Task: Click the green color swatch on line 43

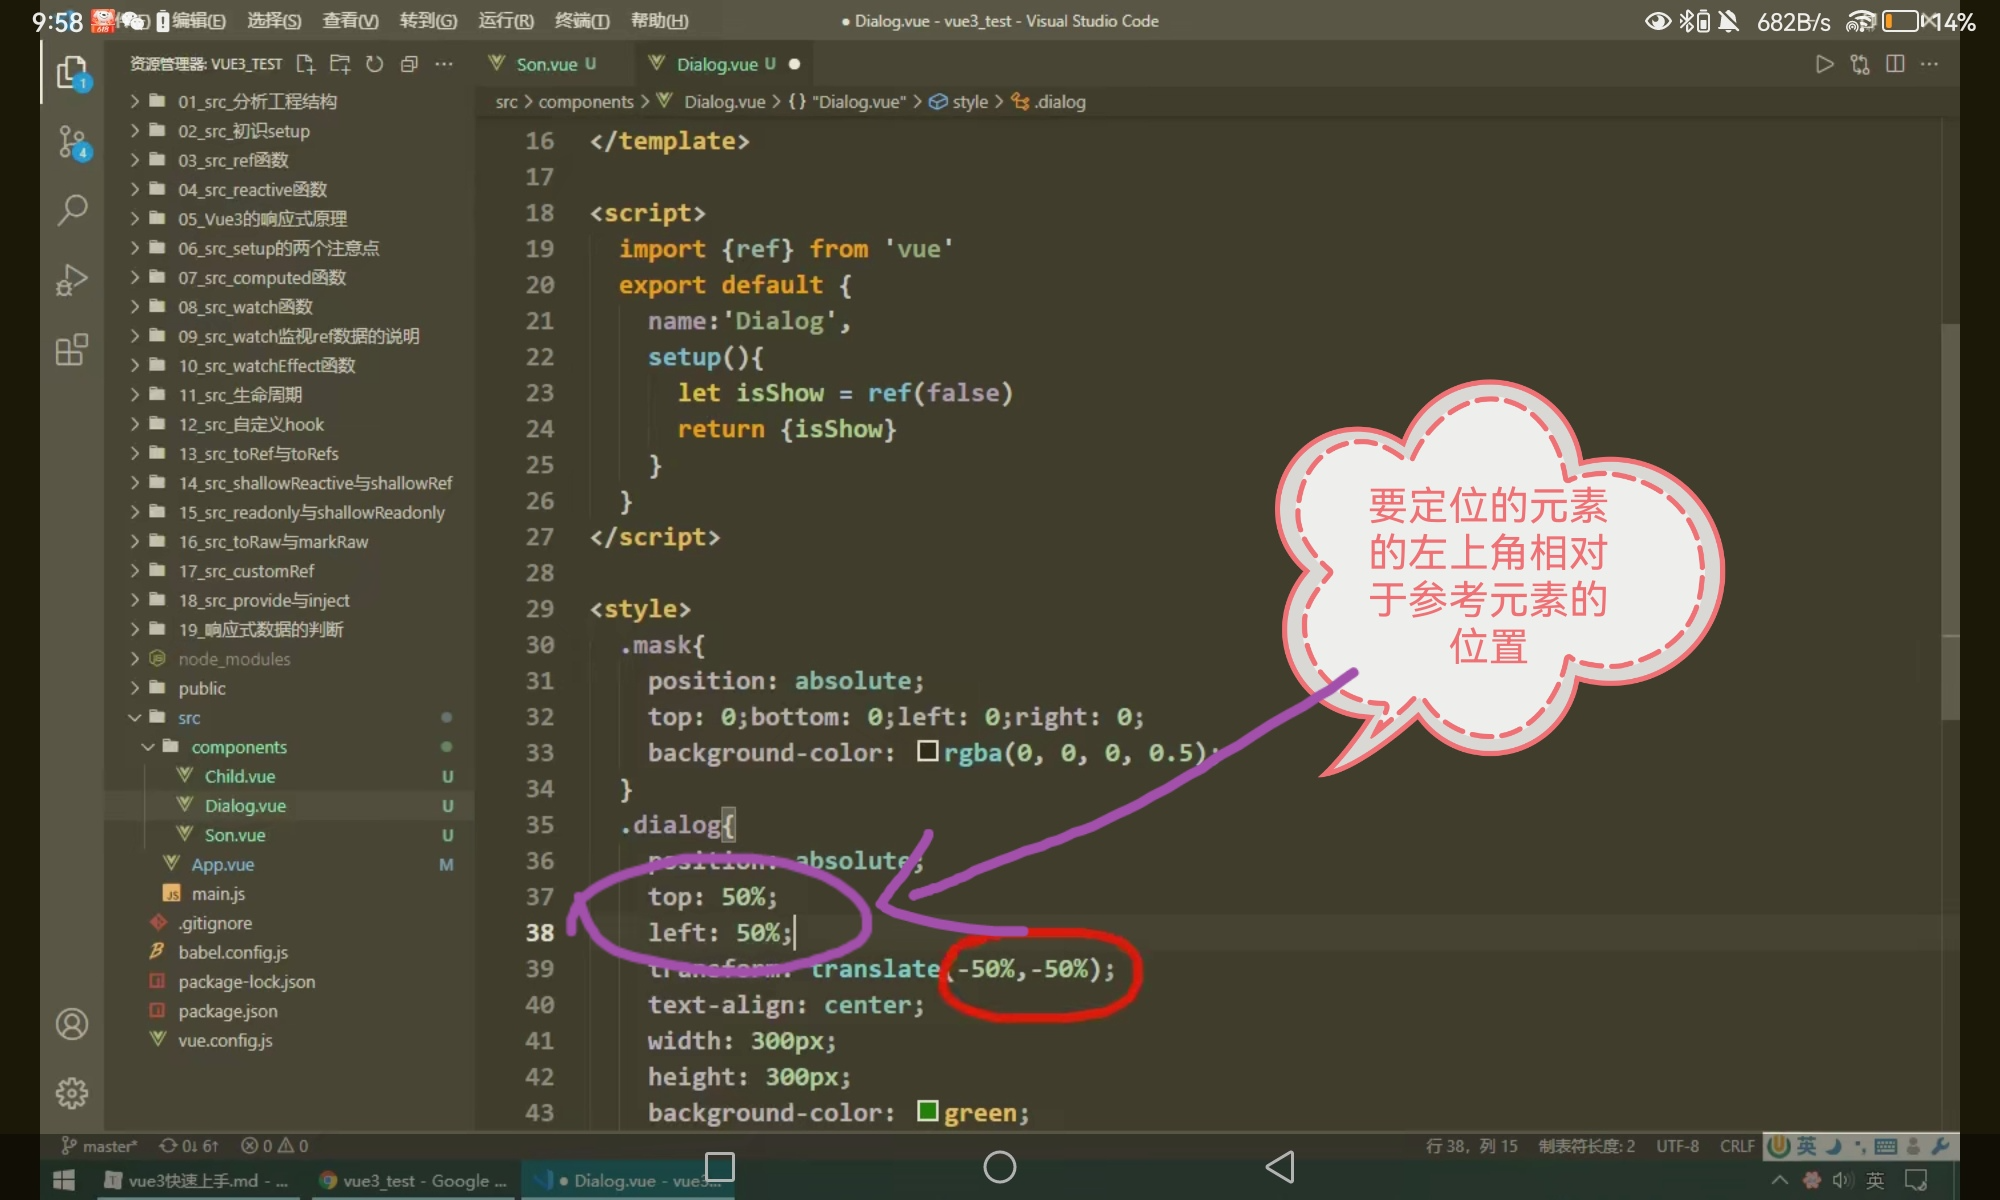Action: pos(927,1111)
